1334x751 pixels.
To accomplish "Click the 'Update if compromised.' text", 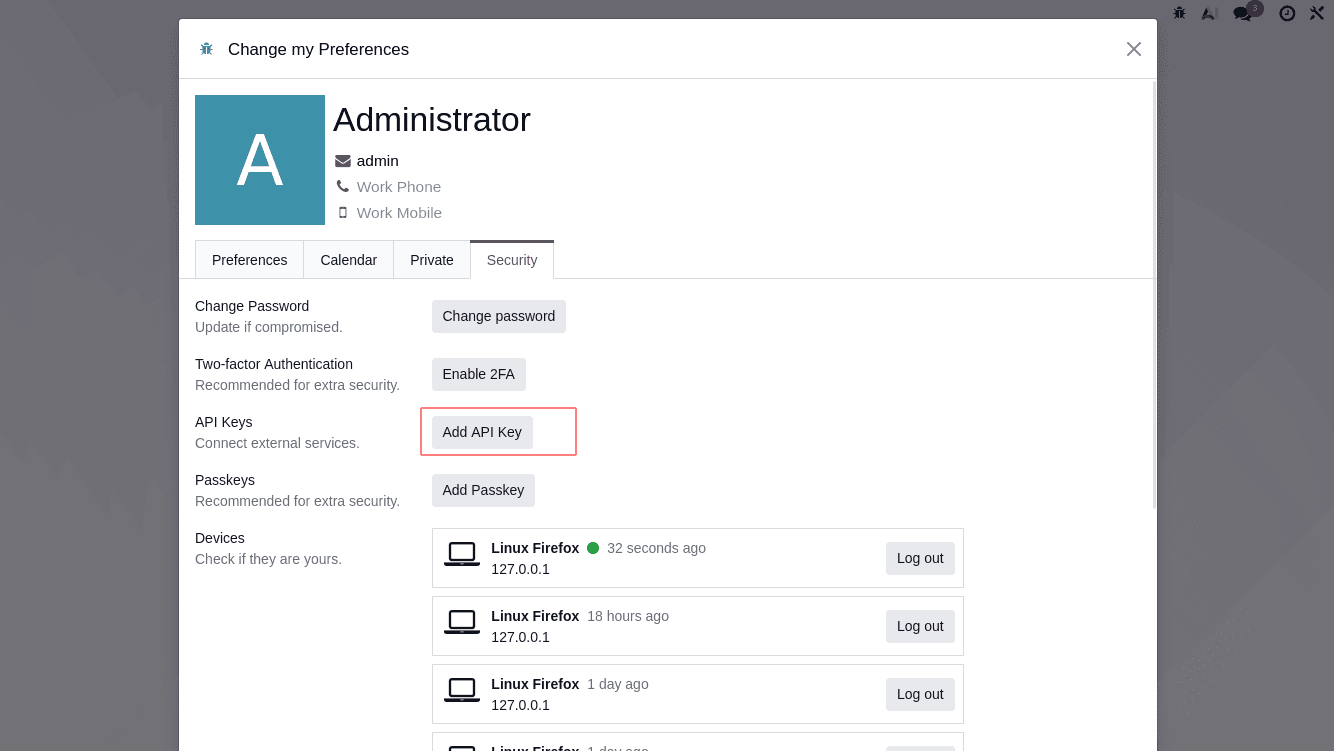I will pos(269,327).
